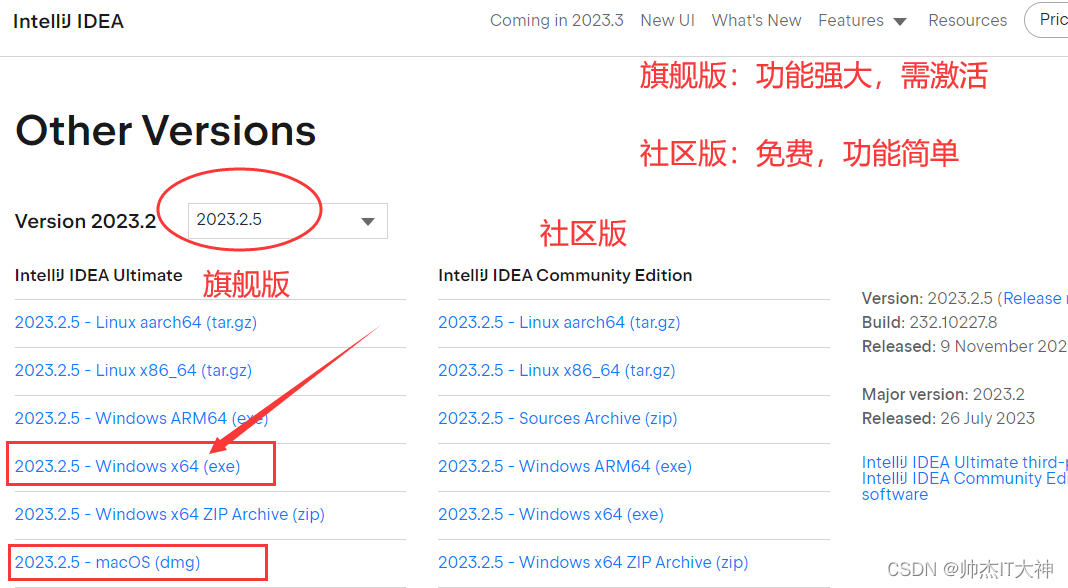The width and height of the screenshot is (1068, 588).
Task: Click the version dropdown arrow
Action: [368, 221]
